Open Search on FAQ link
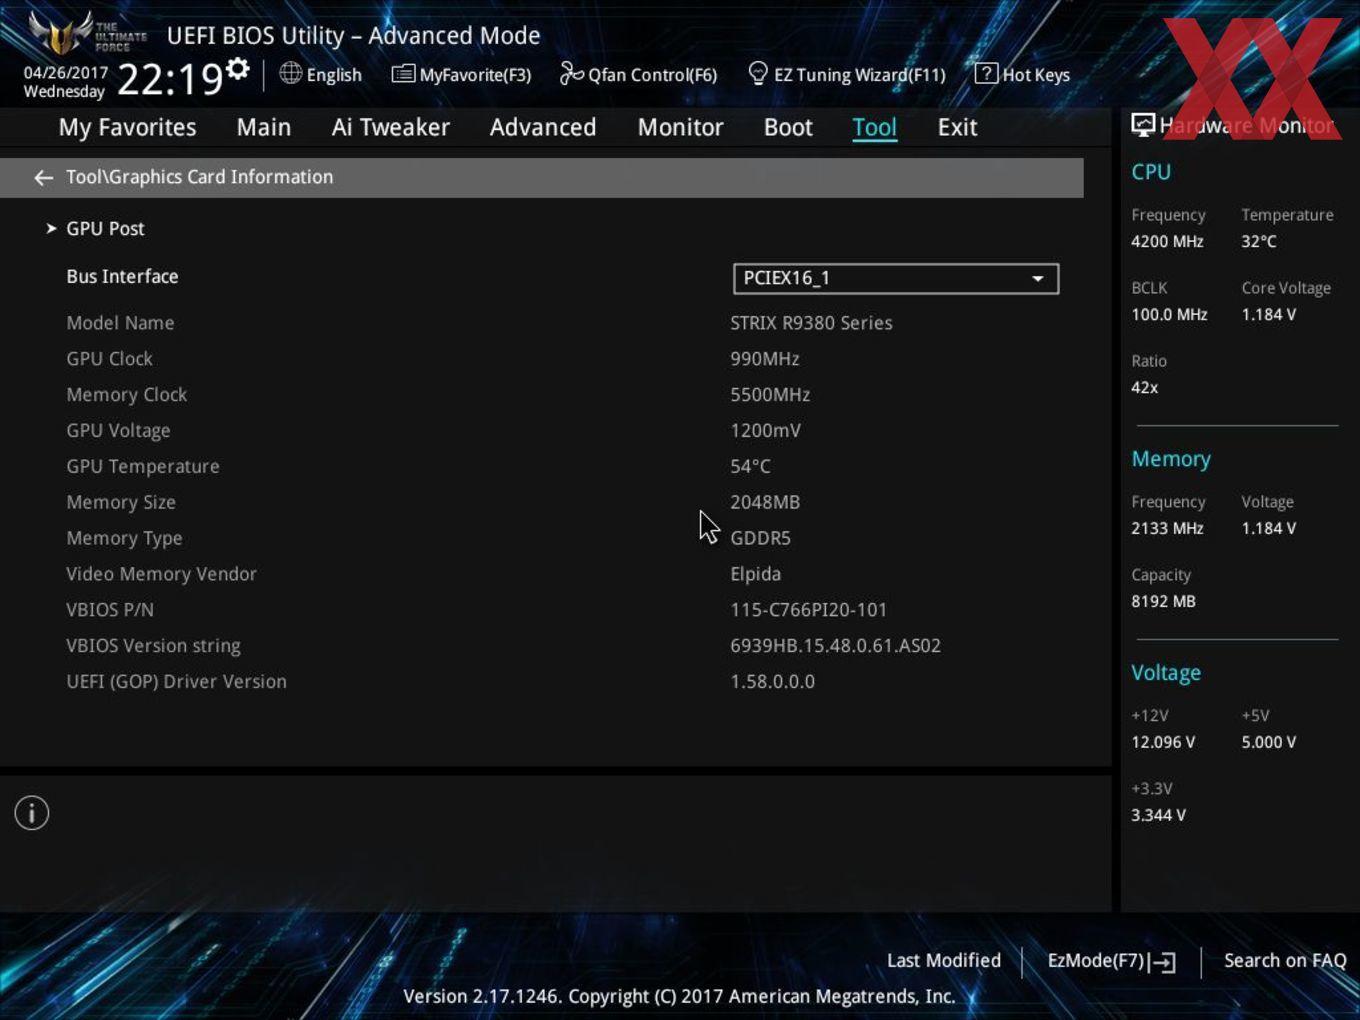Viewport: 1360px width, 1020px height. pos(1285,960)
